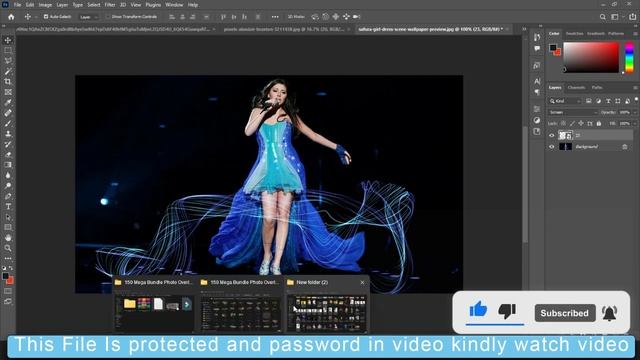Toggle lock image pixels brush icon
Screen dimensions: 640x360
[572, 123]
